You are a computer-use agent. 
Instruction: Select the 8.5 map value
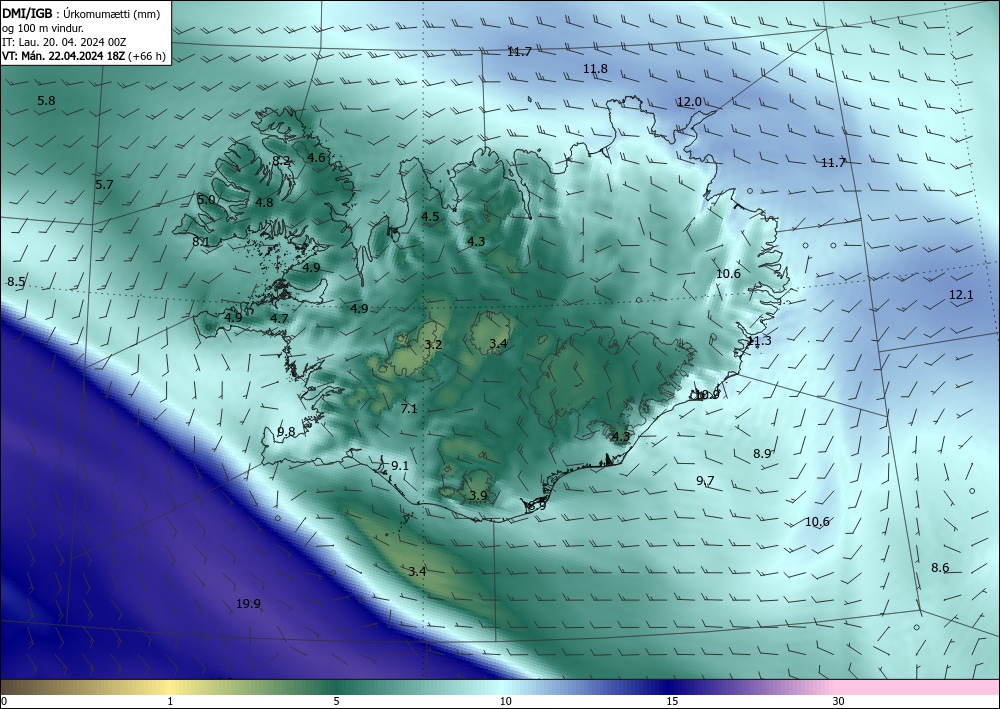coord(17,282)
